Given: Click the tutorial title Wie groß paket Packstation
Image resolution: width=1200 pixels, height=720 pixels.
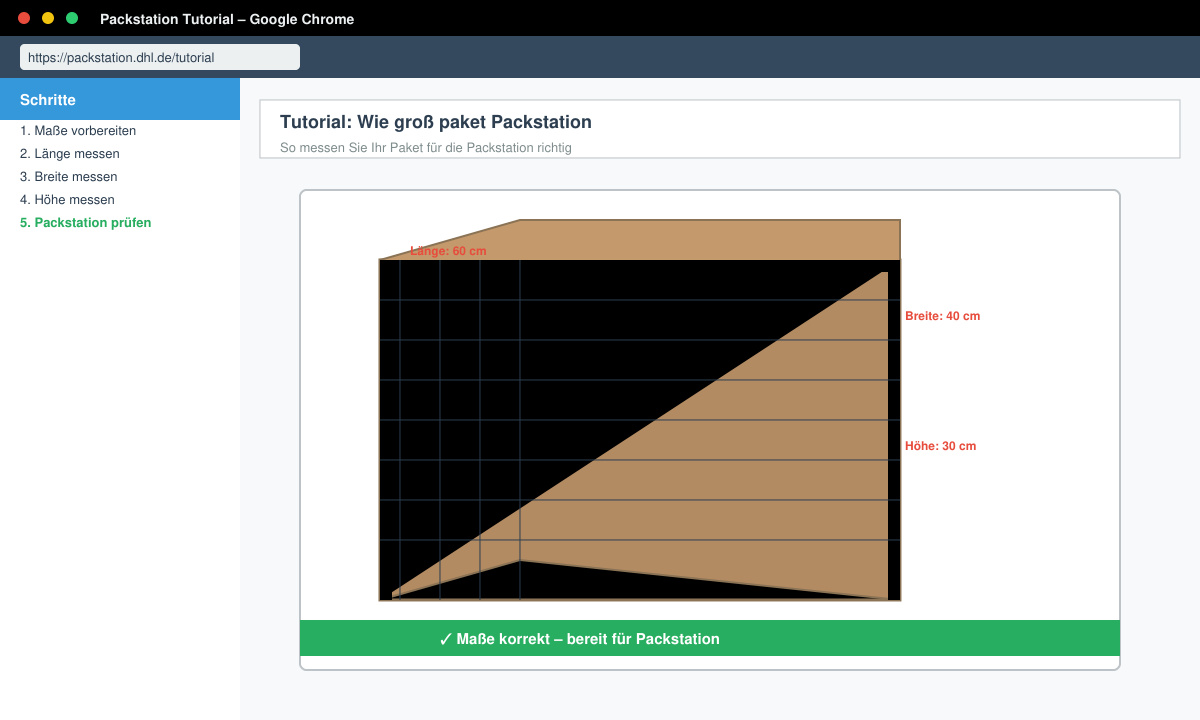Looking at the screenshot, I should 436,122.
